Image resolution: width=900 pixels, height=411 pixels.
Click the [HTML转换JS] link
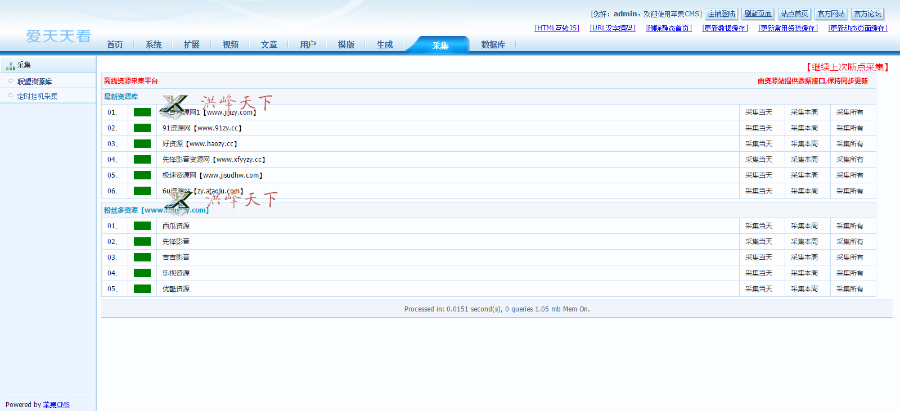click(556, 28)
